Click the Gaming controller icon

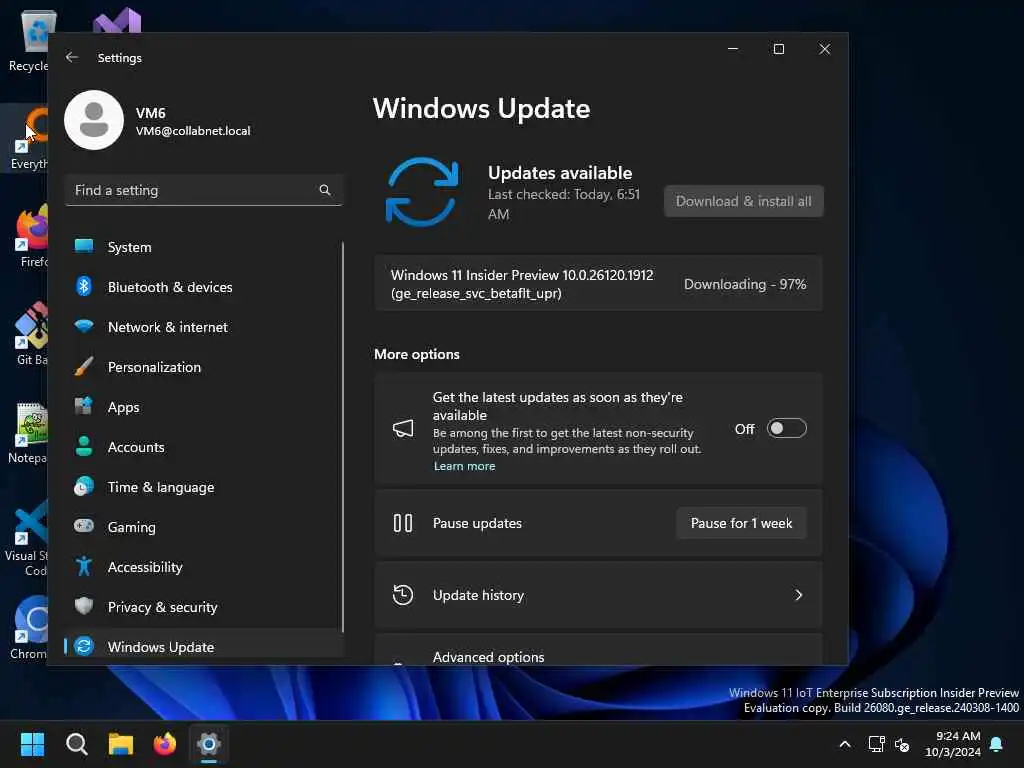coord(84,526)
